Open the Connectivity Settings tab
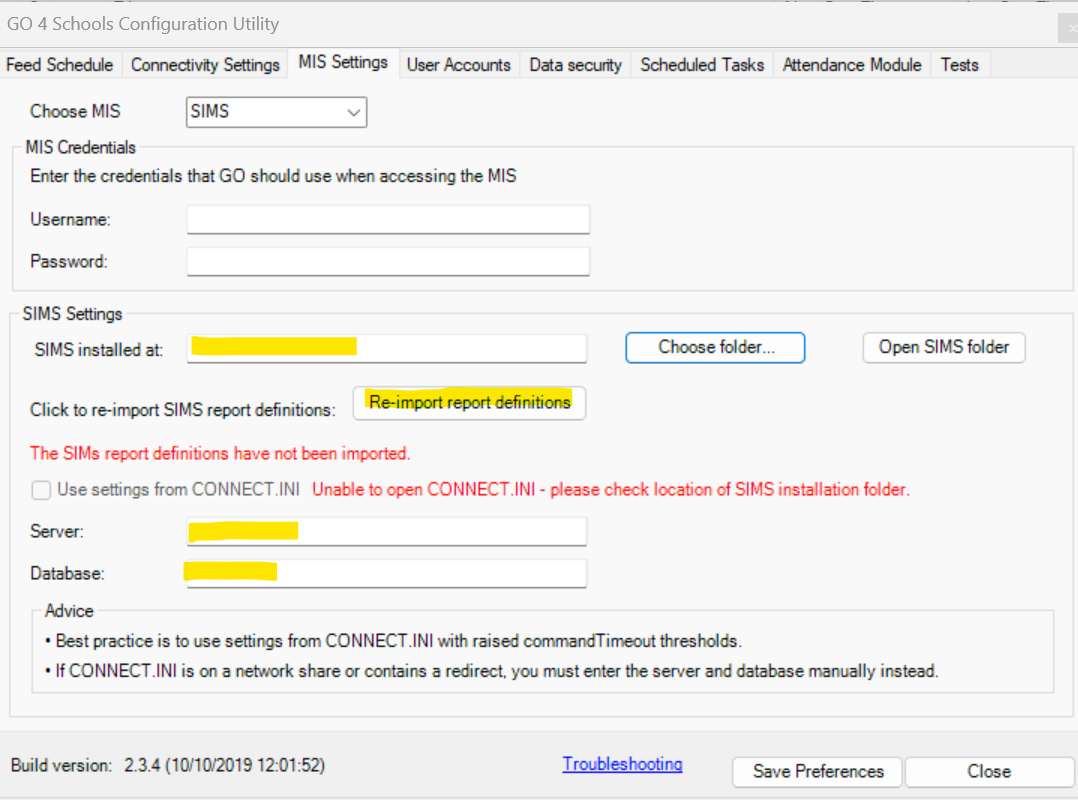Screen dimensions: 1078x800 [x=205, y=65]
